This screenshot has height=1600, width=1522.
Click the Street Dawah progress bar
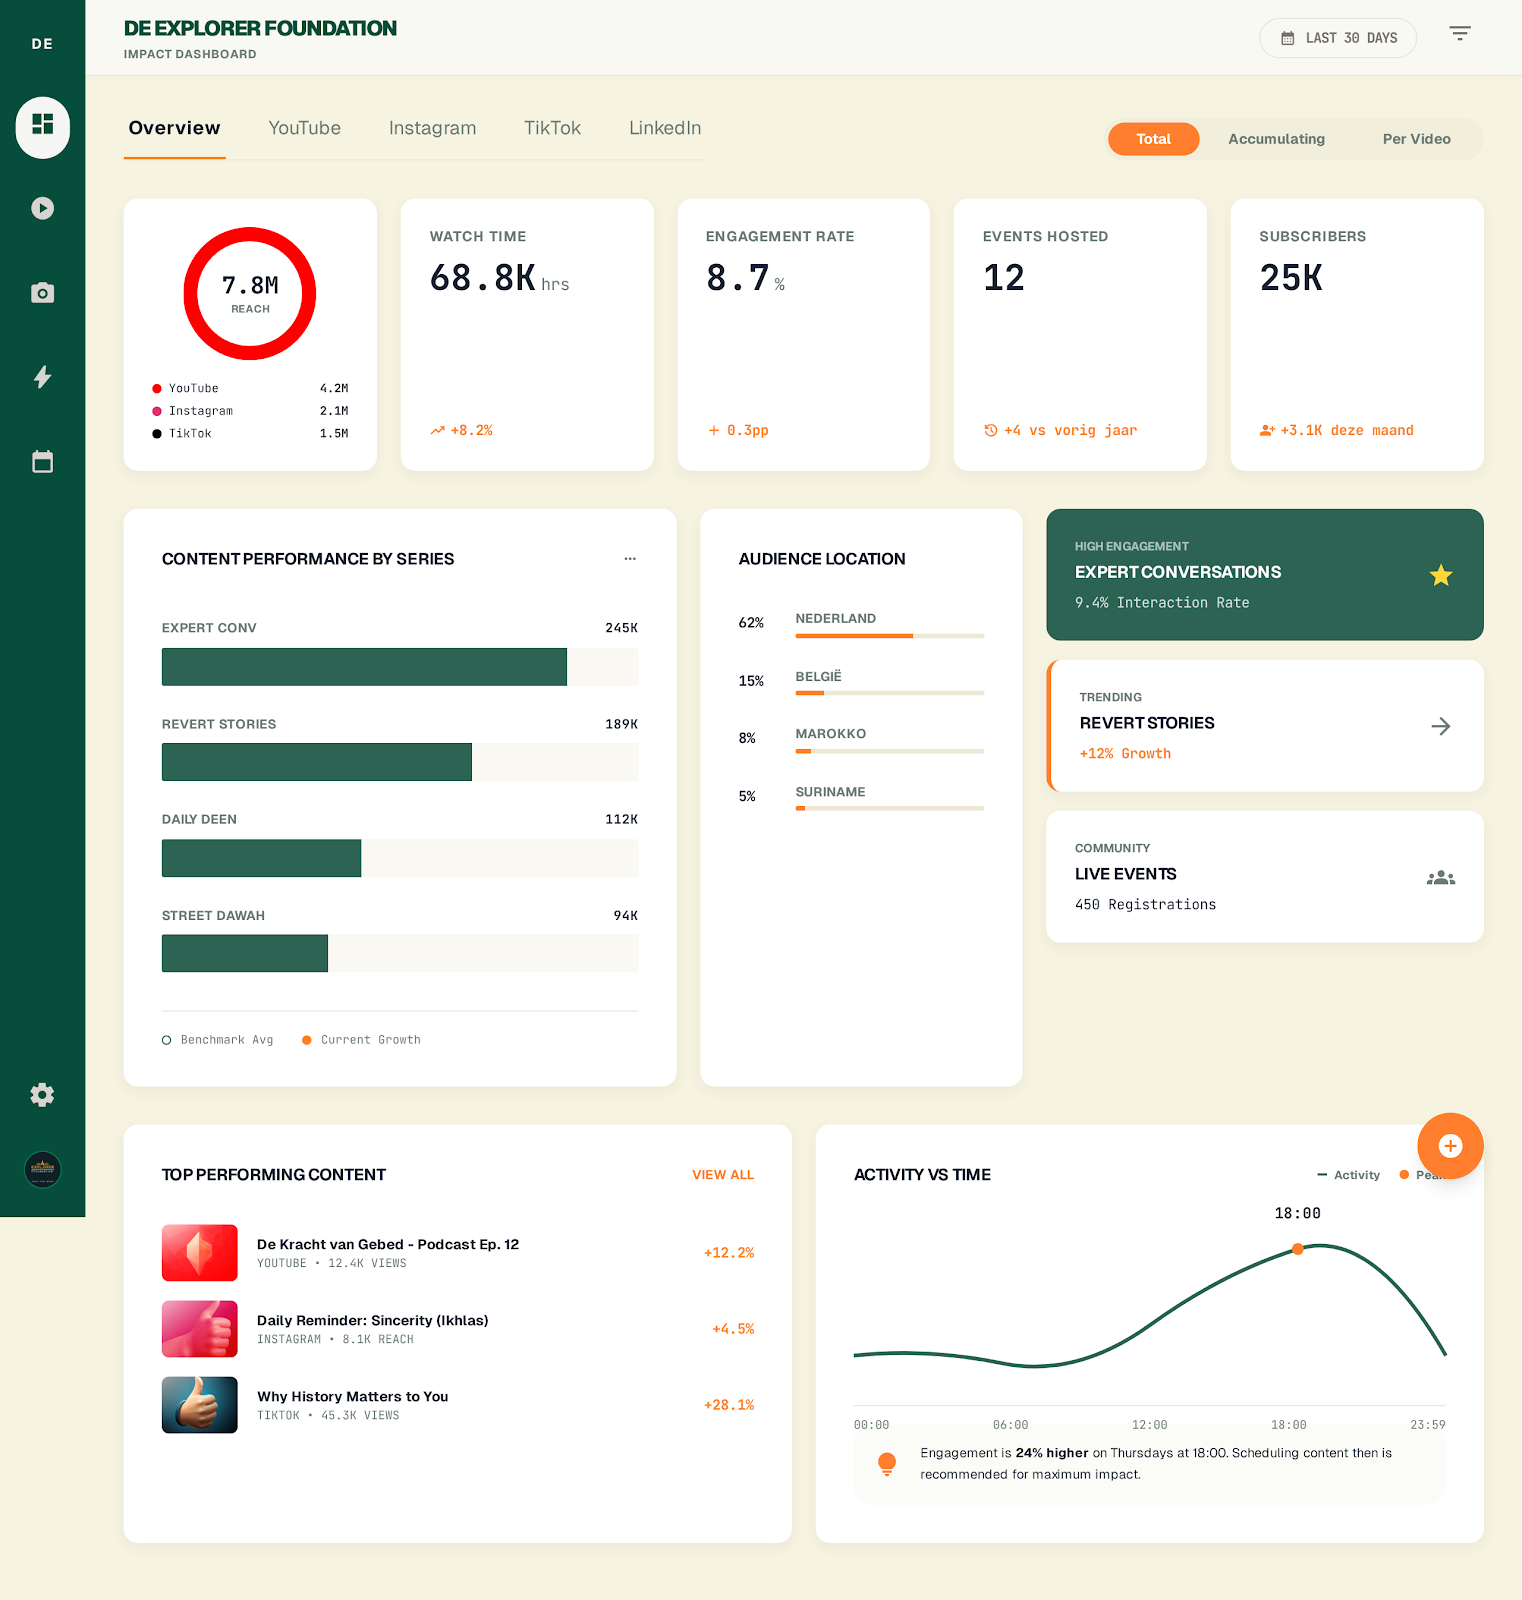(400, 953)
